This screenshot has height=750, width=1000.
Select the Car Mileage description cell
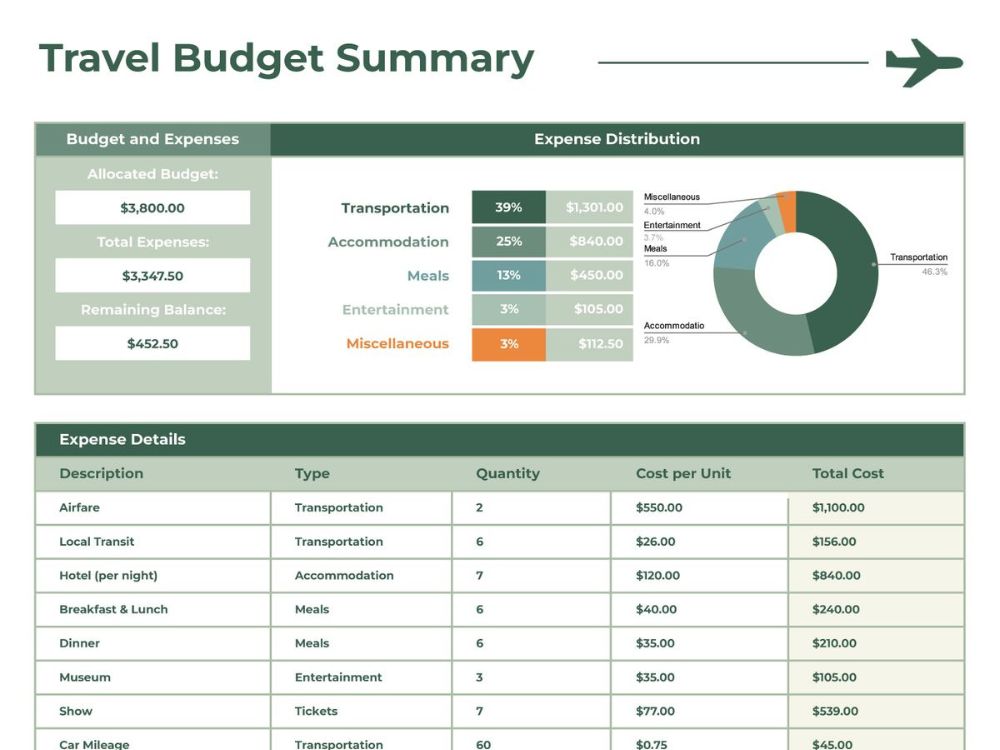[x=153, y=740]
